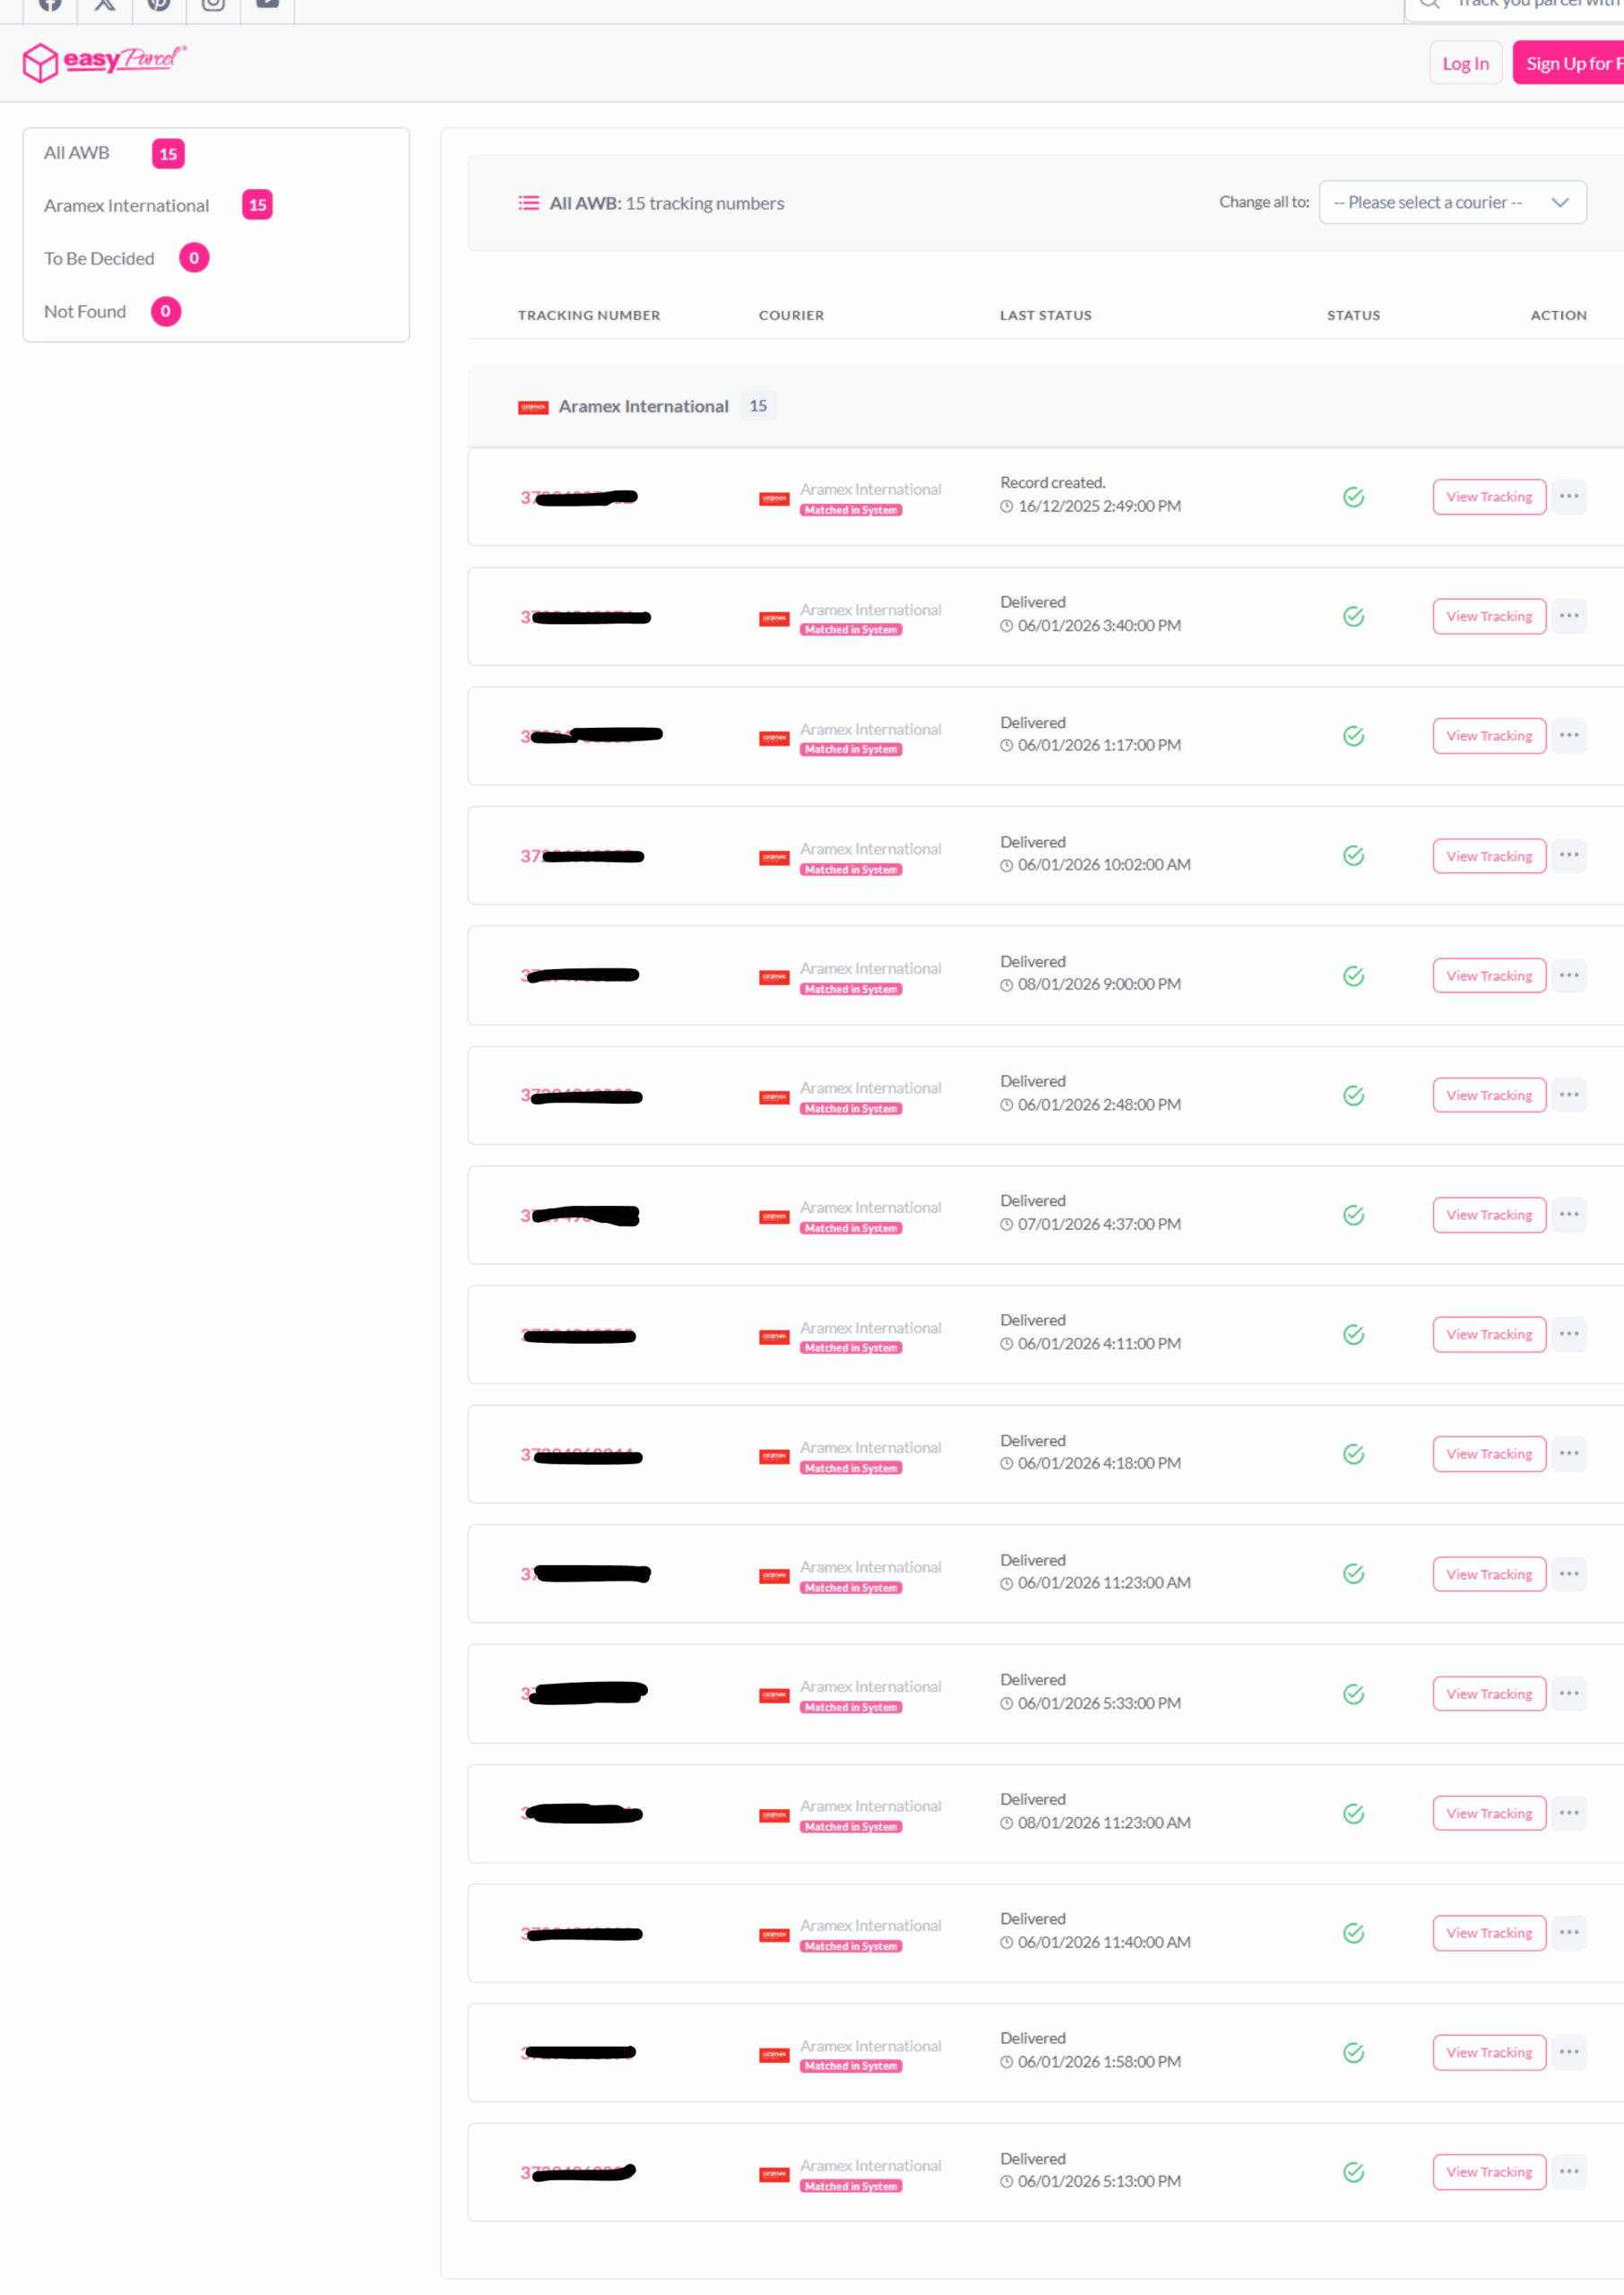Click the Log In button

1465,63
